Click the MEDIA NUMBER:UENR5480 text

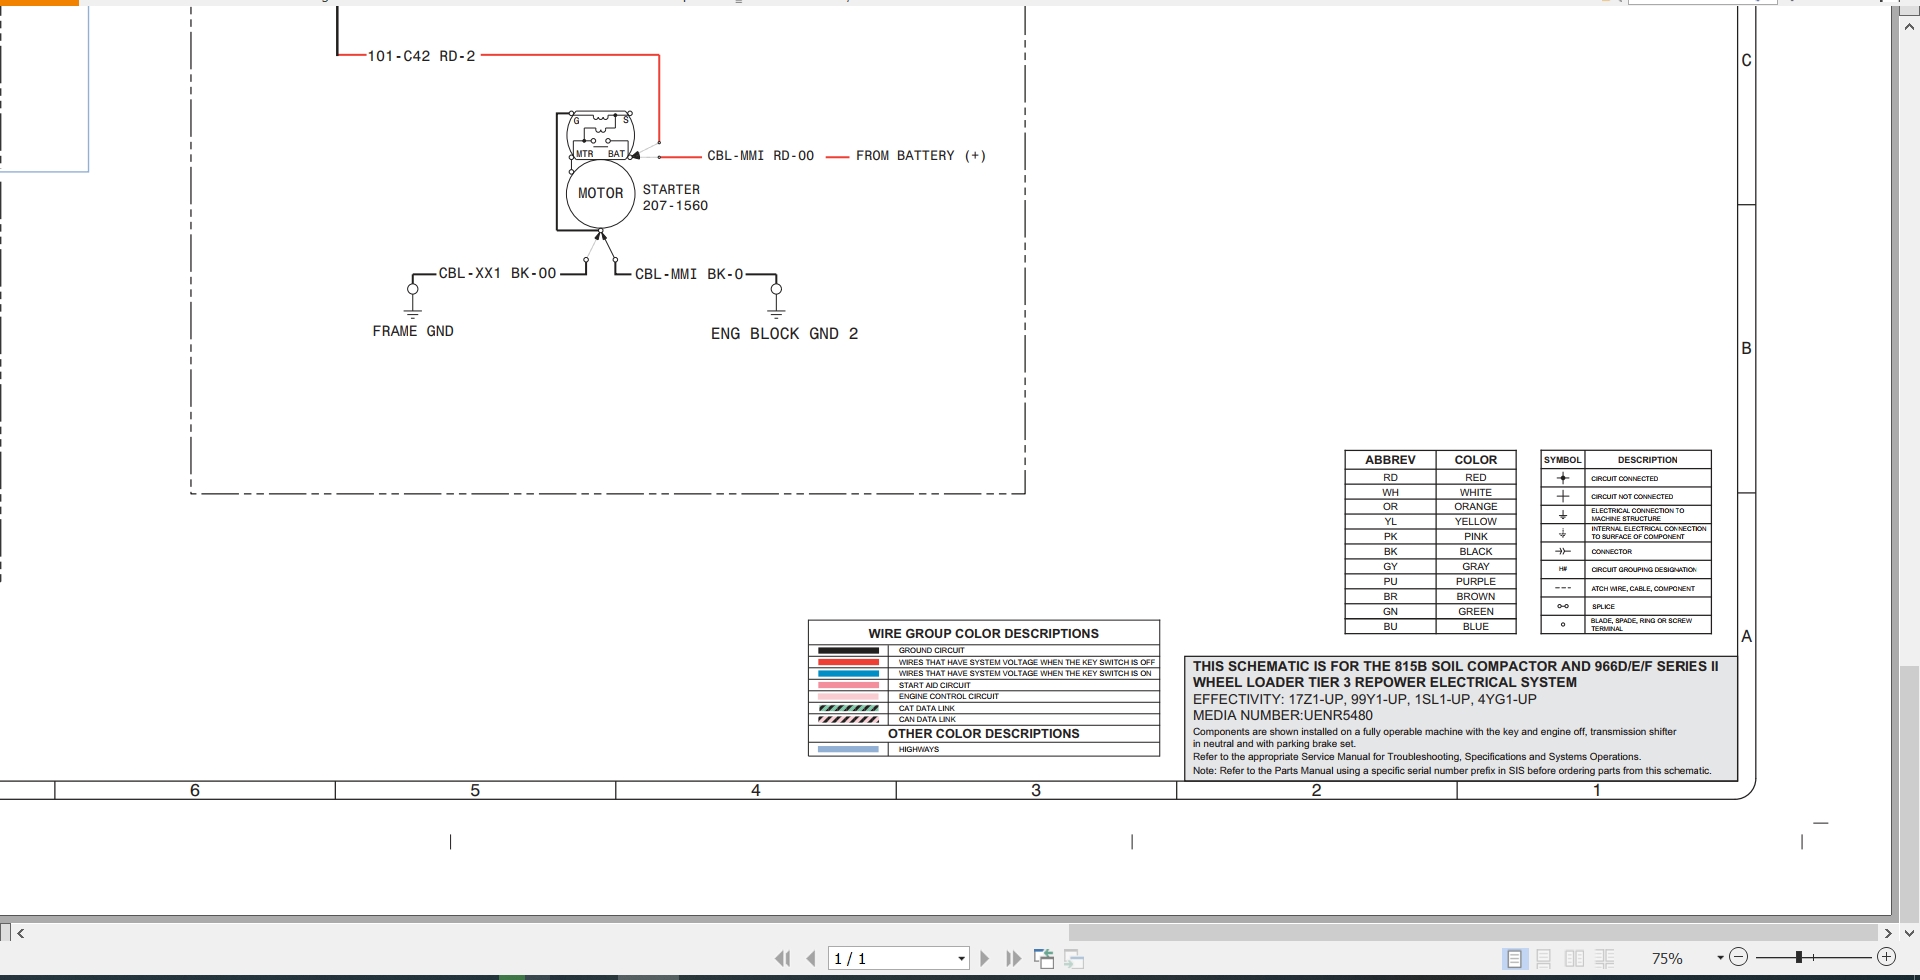tap(1282, 715)
